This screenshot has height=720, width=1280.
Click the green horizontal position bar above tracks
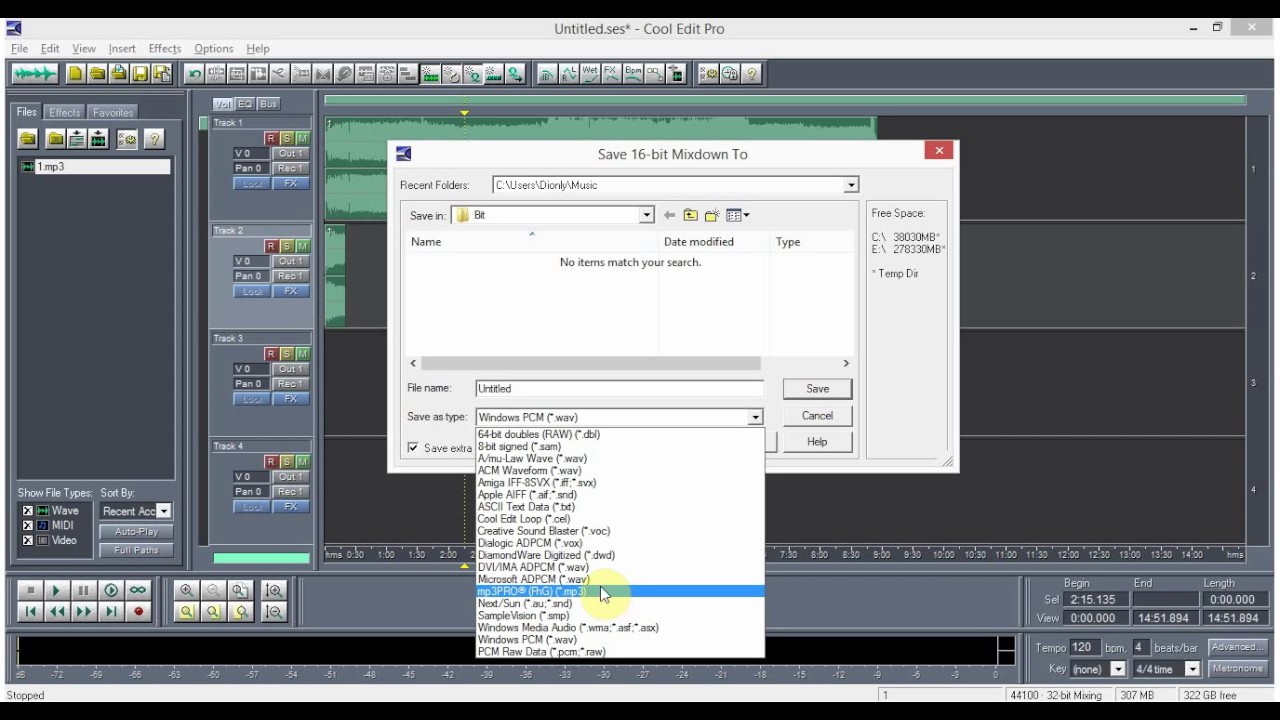[x=785, y=99]
